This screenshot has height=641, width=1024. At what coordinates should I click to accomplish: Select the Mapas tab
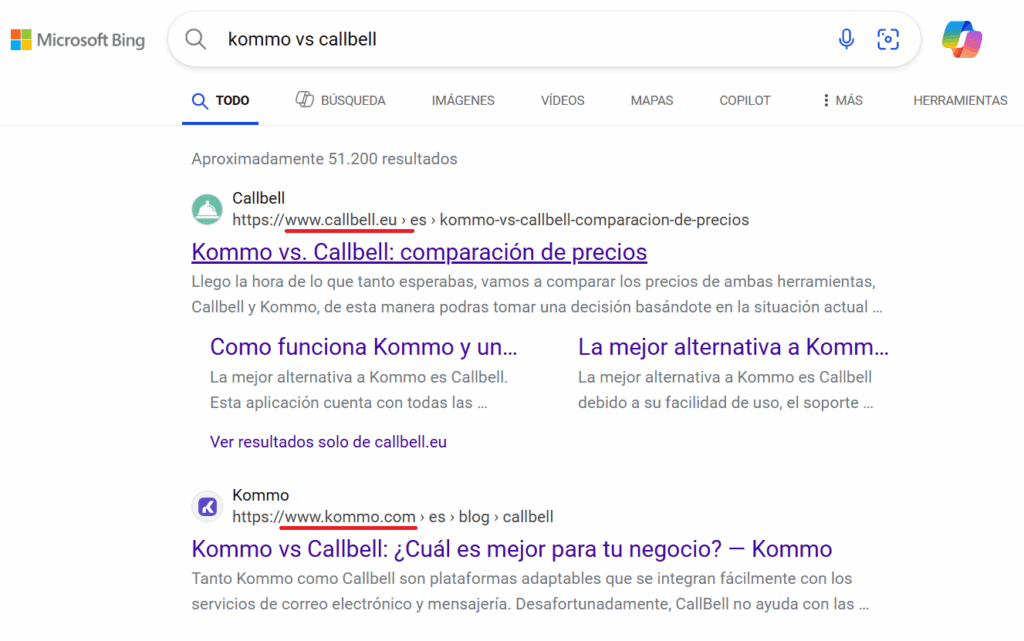[x=651, y=101]
